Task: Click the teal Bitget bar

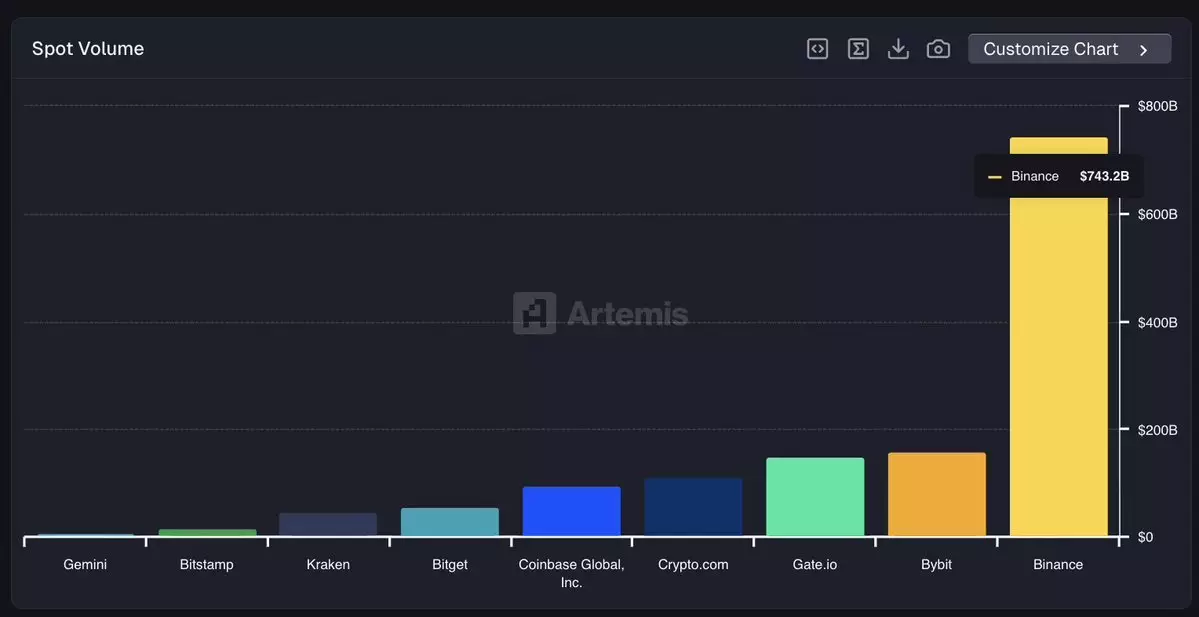Action: [450, 522]
